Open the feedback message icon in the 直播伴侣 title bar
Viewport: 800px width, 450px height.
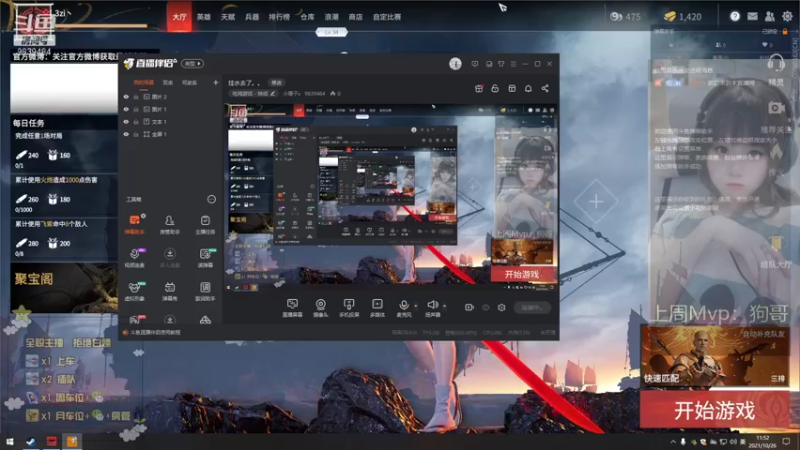(x=475, y=64)
